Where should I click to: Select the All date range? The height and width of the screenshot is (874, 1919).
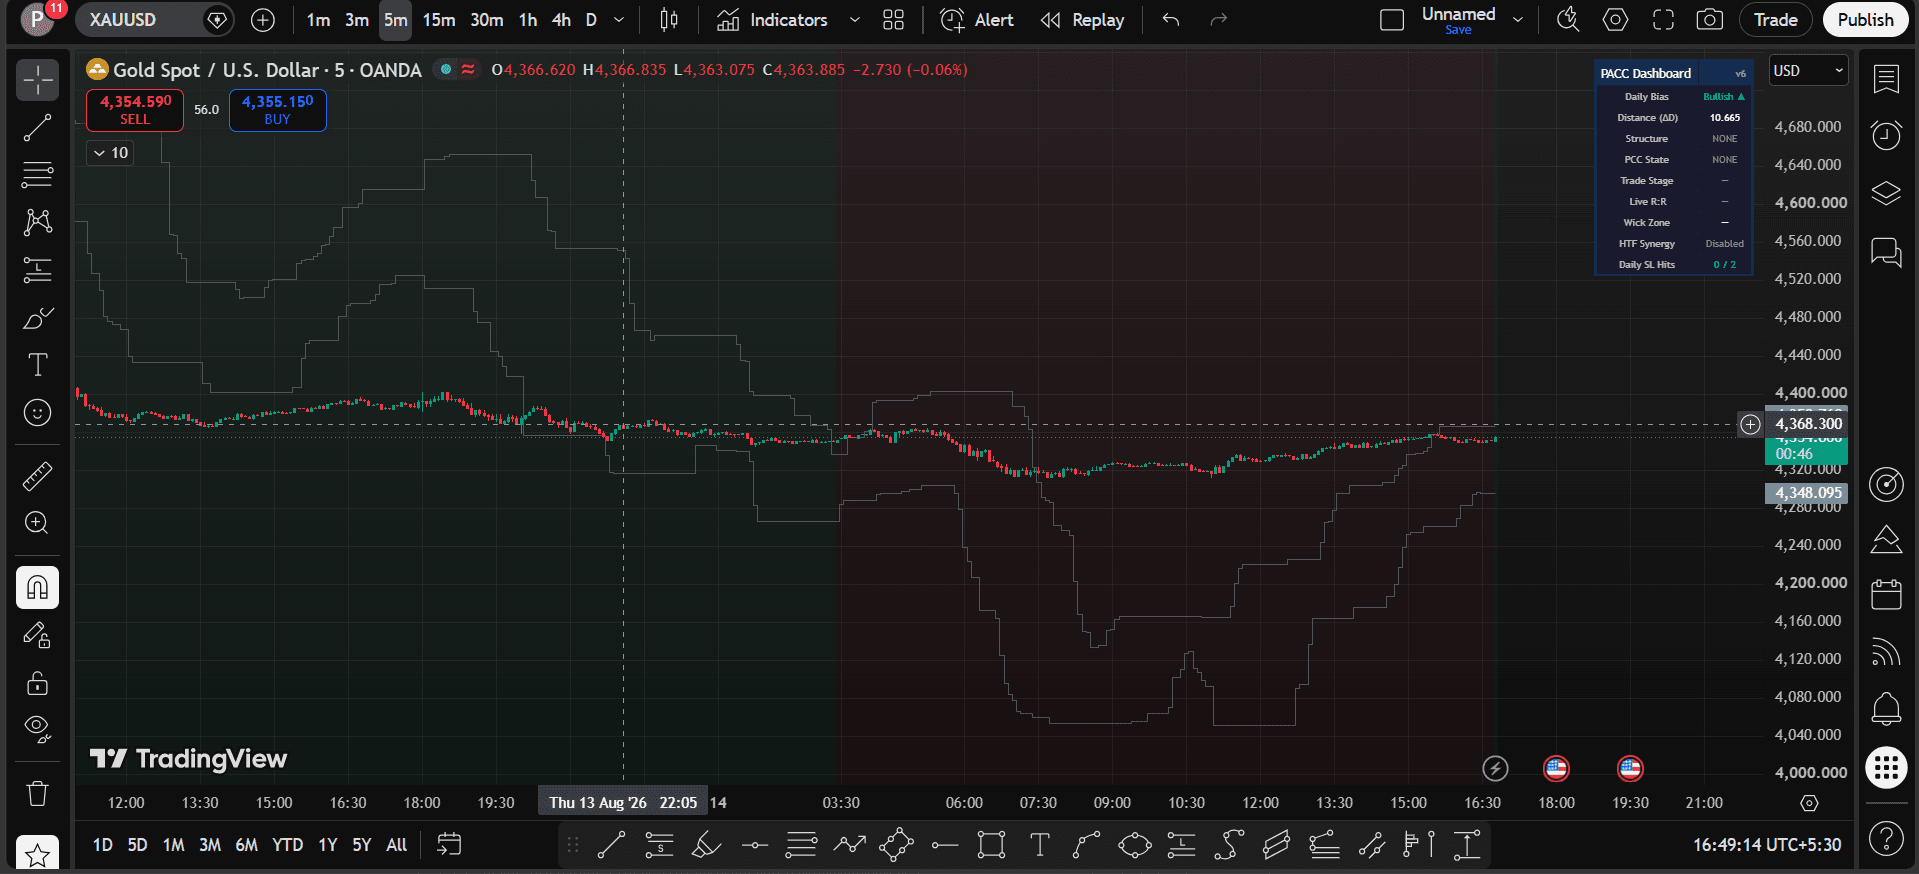[x=397, y=845]
